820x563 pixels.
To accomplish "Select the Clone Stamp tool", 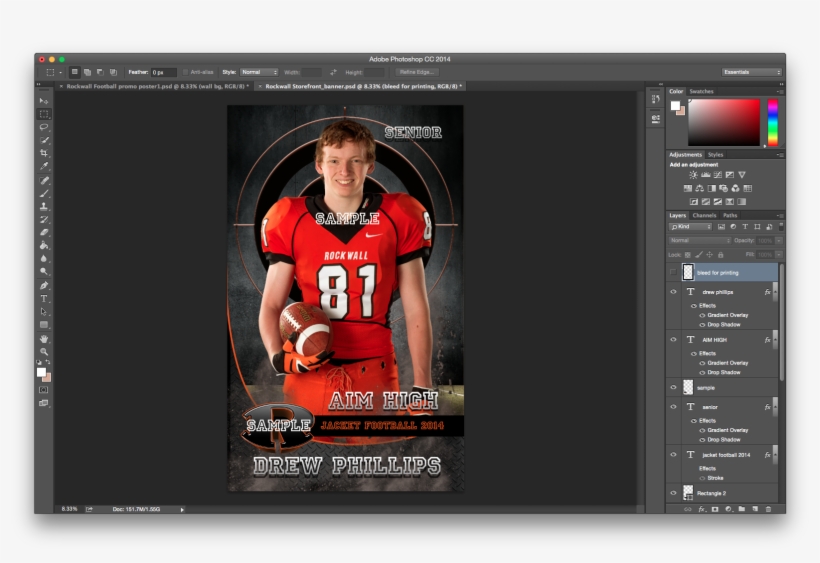I will (44, 206).
